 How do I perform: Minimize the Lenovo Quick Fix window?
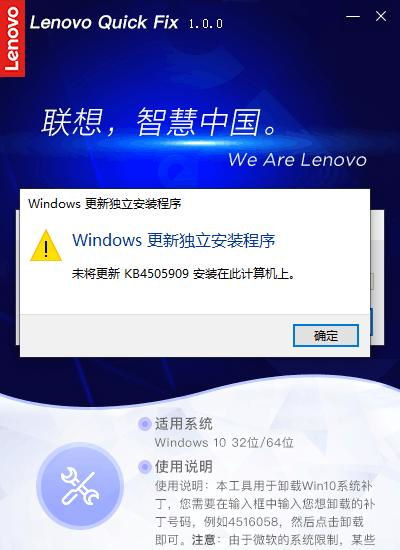click(353, 16)
